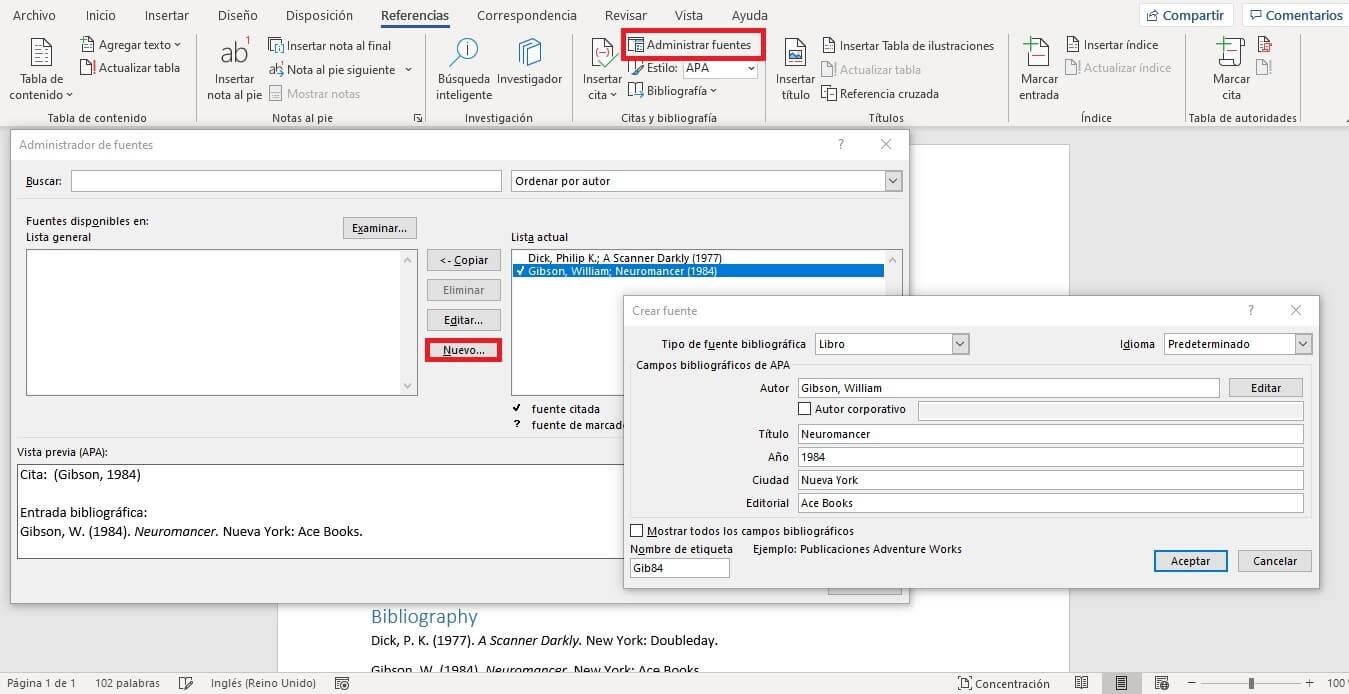Check Mostrar todos los campos bibliográficos
Screen dimensions: 1349x694
point(636,531)
